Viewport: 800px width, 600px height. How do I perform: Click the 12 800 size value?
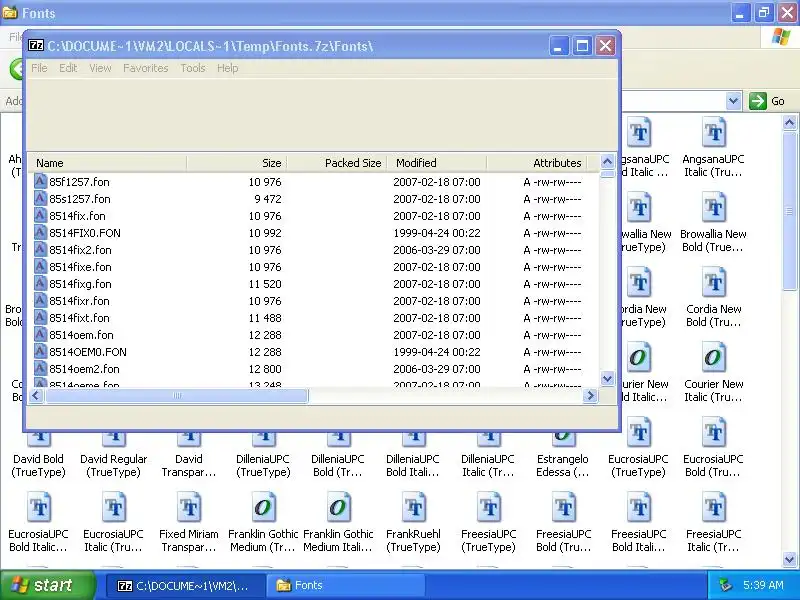[265, 369]
